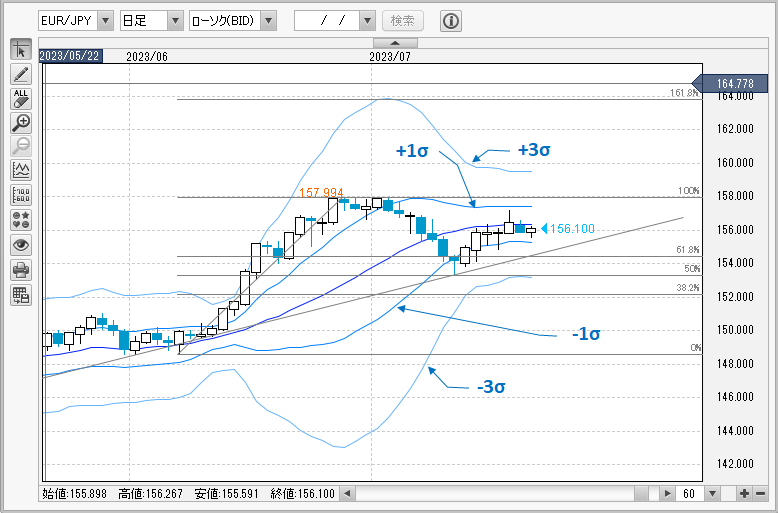778x513 pixels.
Task: Open the date picker dropdown arrow
Action: click(x=367, y=21)
